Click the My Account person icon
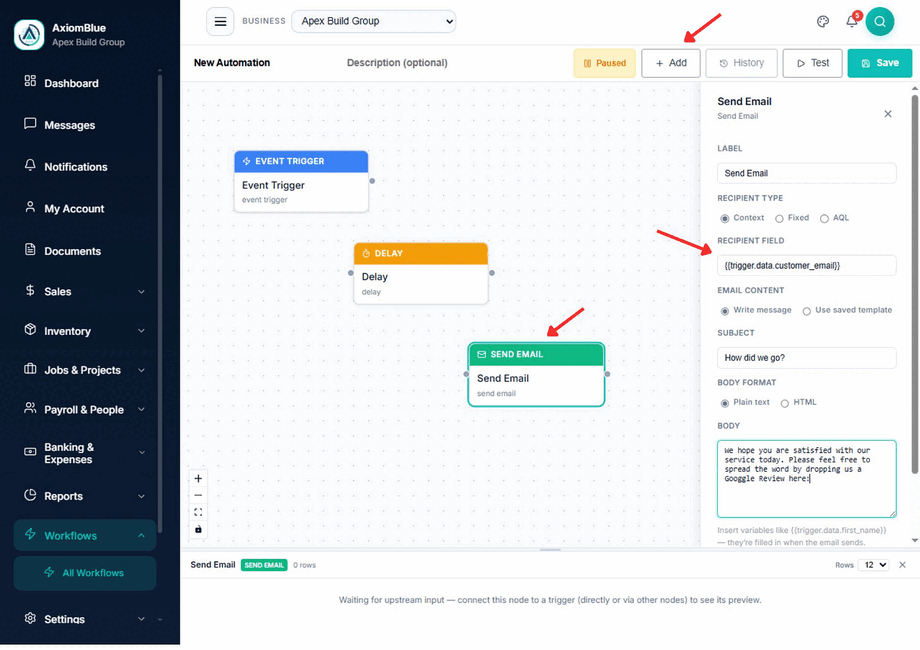 tap(30, 207)
